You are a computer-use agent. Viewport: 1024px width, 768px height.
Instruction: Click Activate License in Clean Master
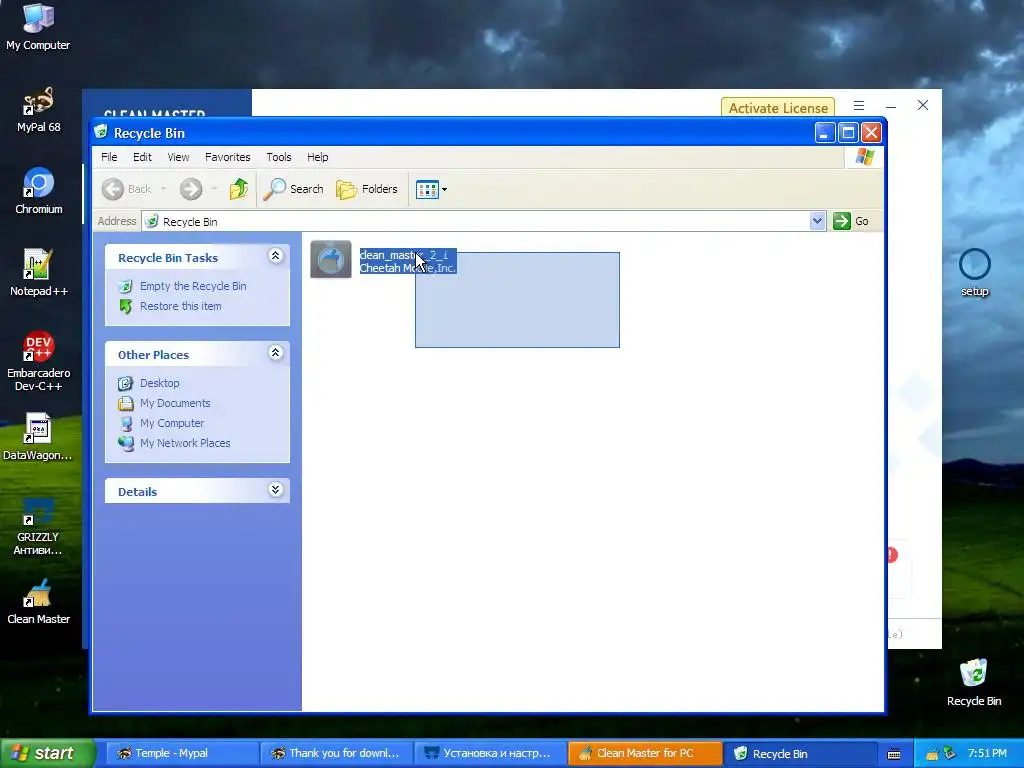778,108
